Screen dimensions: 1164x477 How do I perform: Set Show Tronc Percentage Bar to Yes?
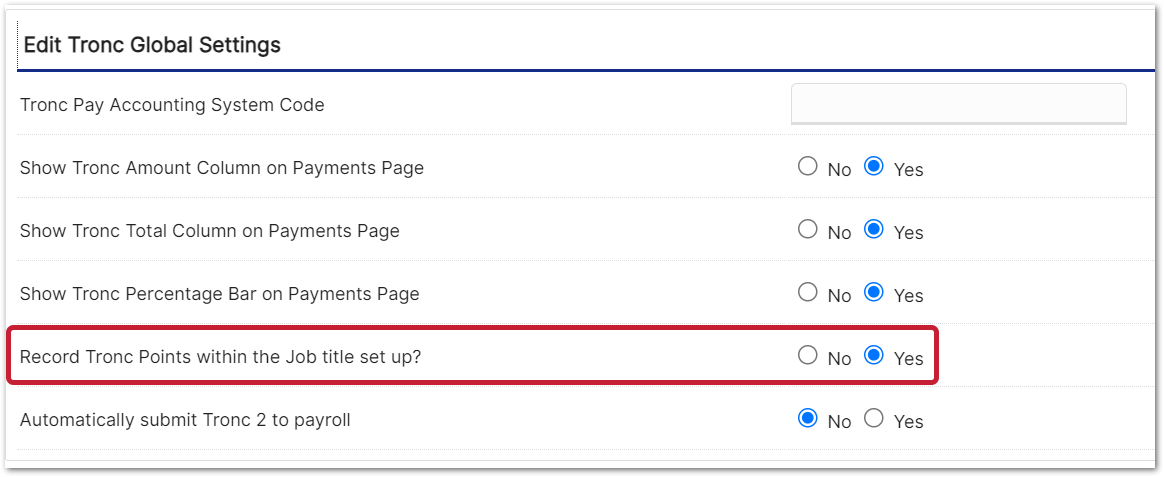[x=874, y=293]
